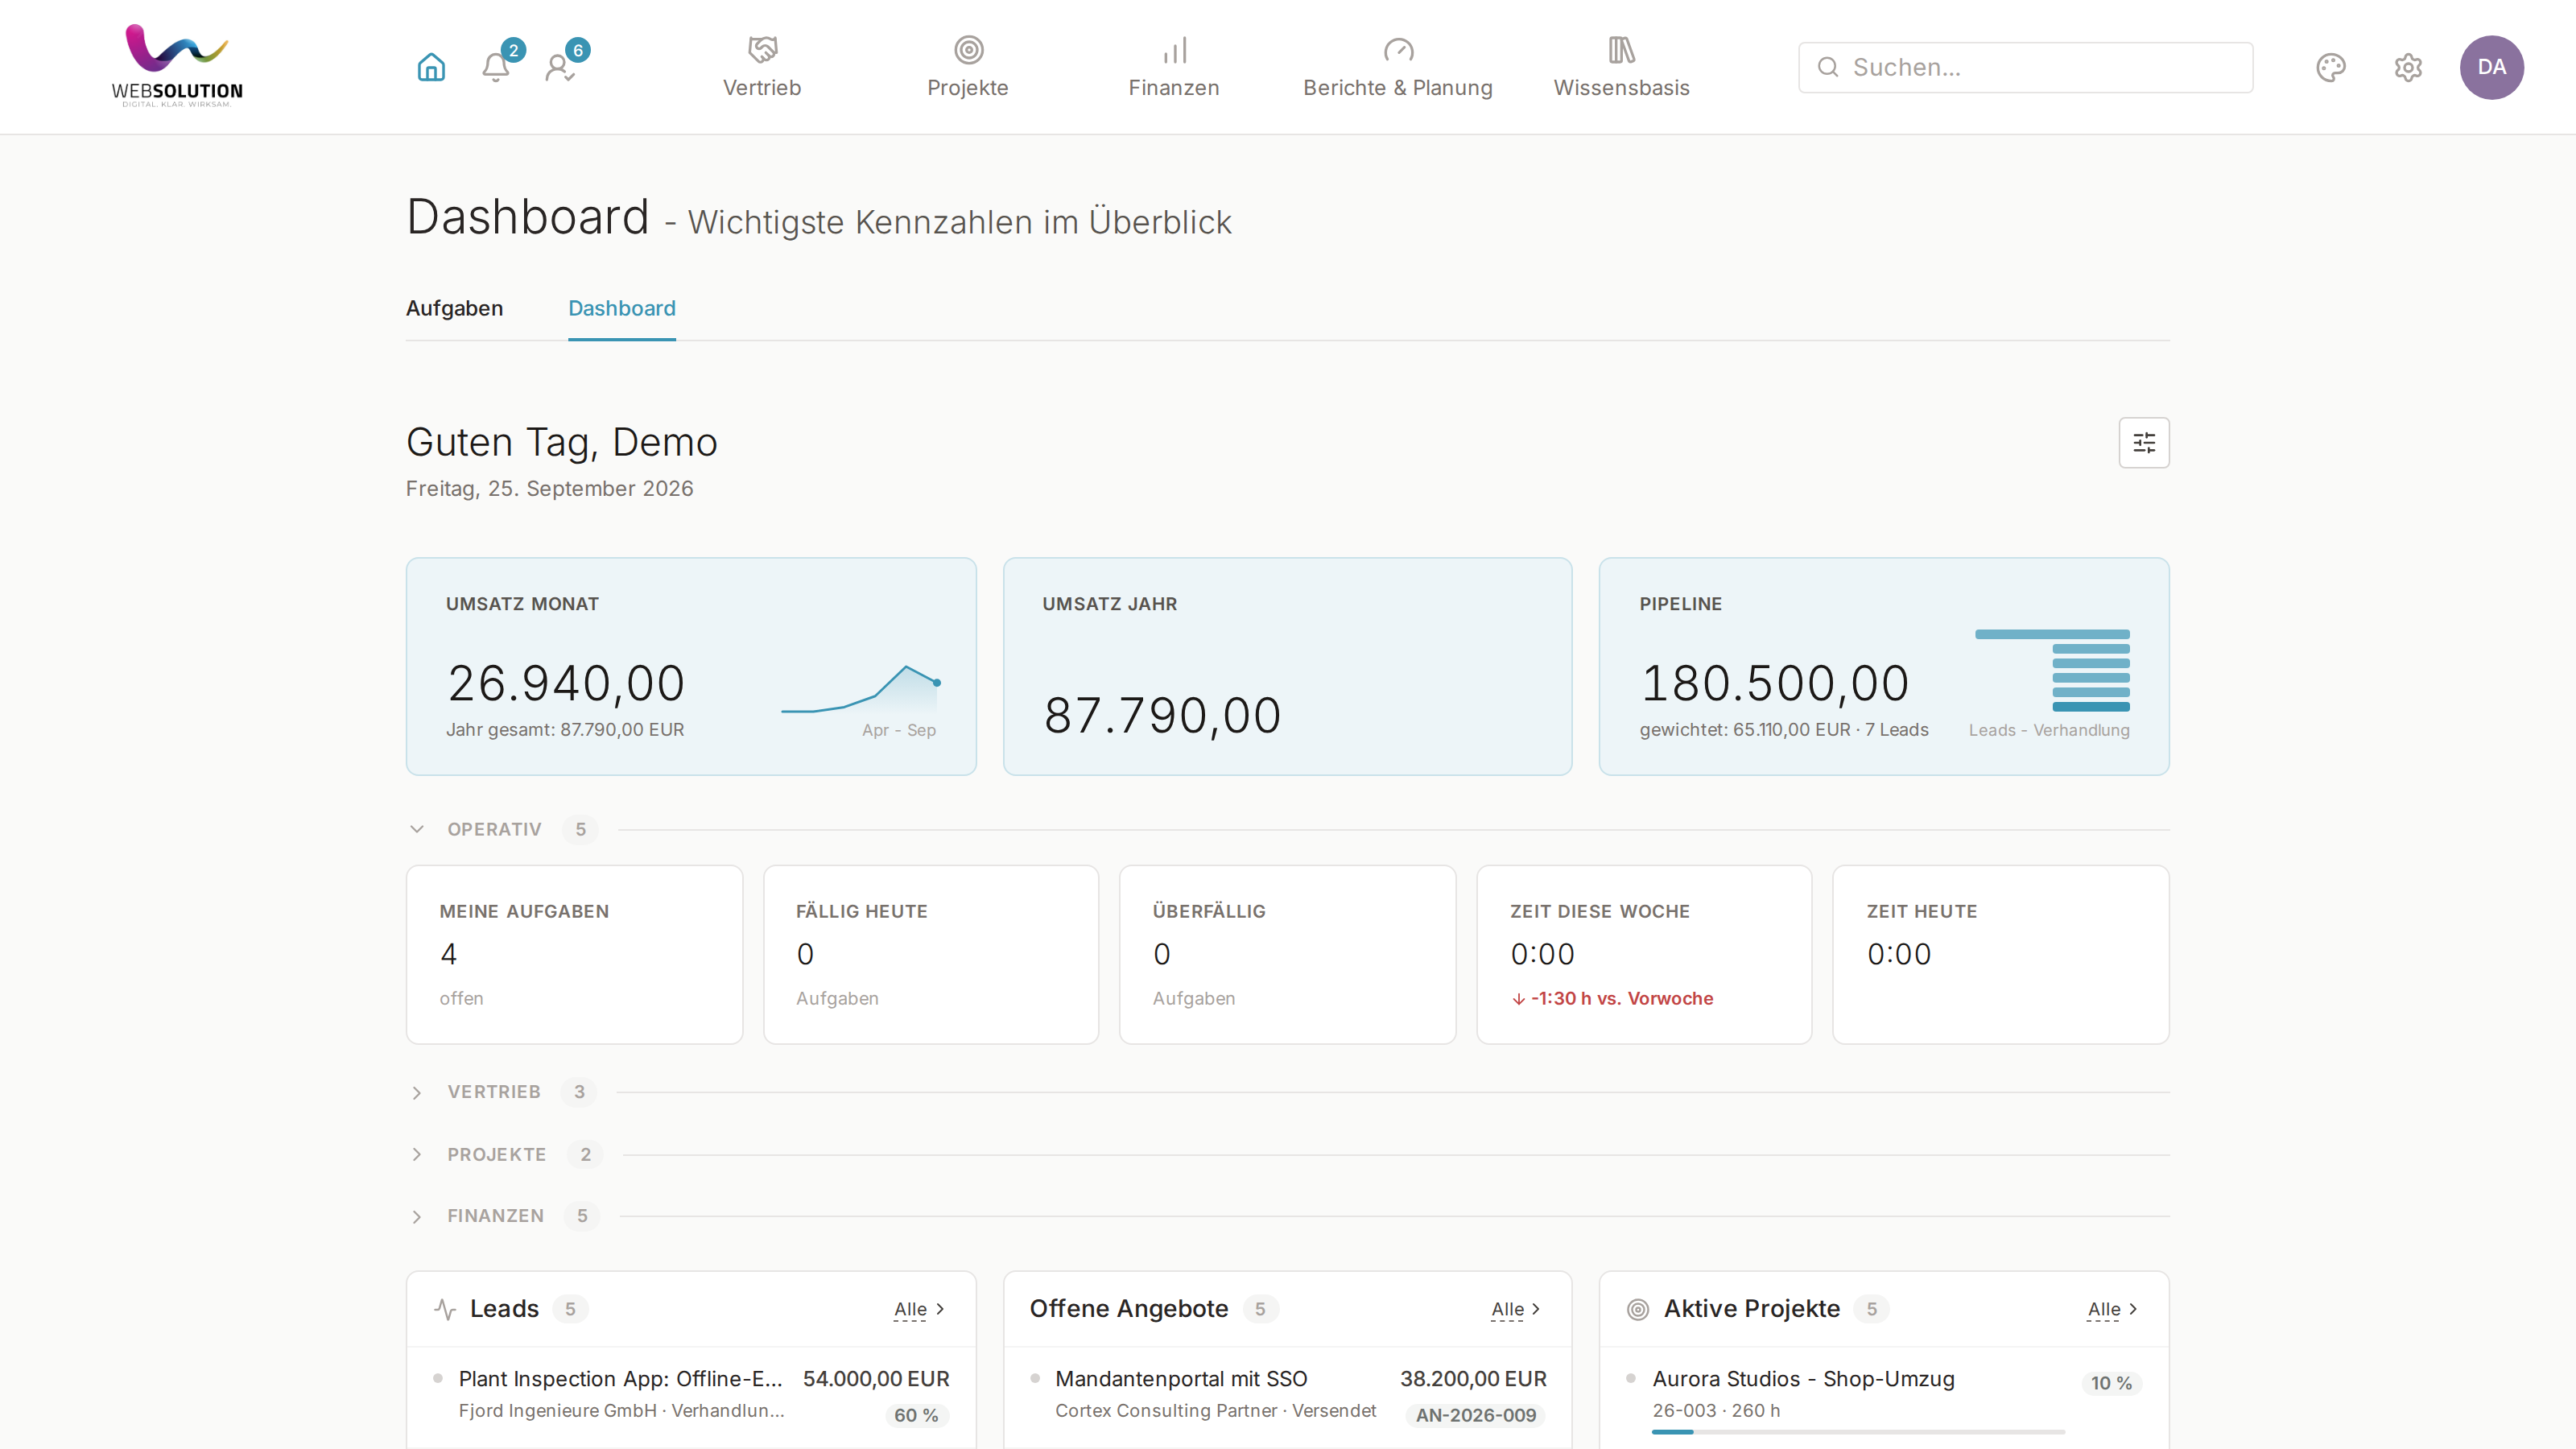Click the Projekte target icon

pos(968,49)
